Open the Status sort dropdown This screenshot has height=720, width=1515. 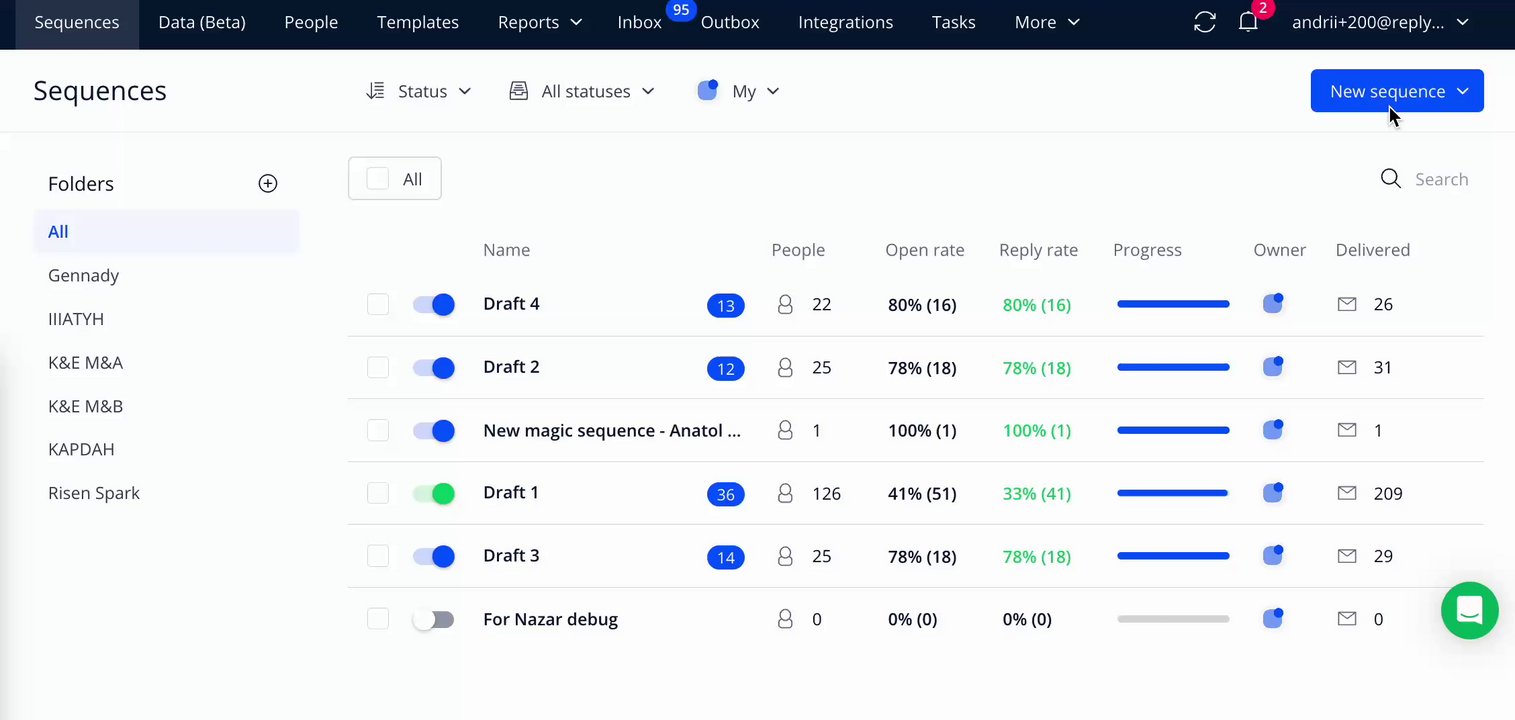pyautogui.click(x=419, y=91)
